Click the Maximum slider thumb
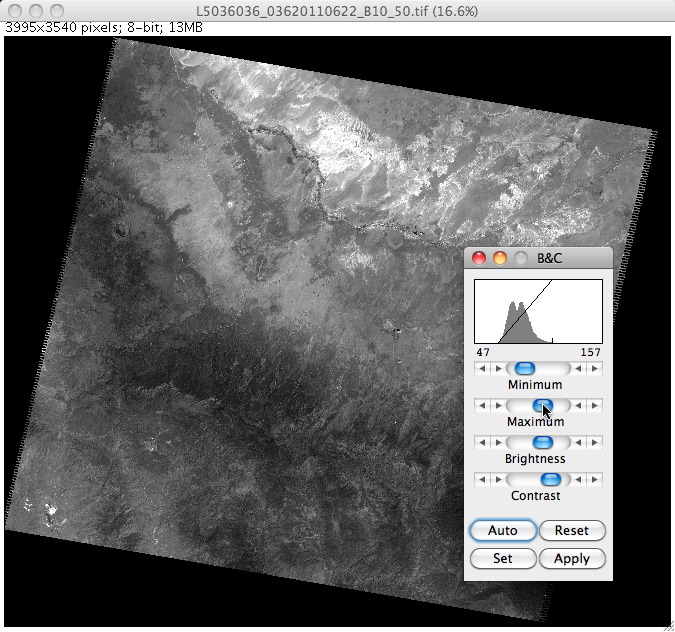Screen dimensions: 675x632 click(542, 405)
